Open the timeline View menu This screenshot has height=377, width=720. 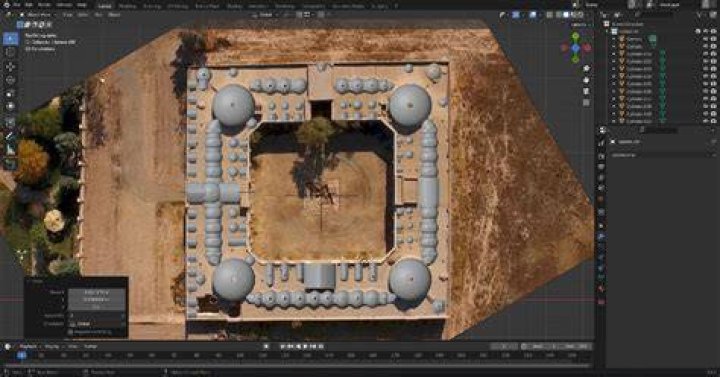(x=73, y=347)
